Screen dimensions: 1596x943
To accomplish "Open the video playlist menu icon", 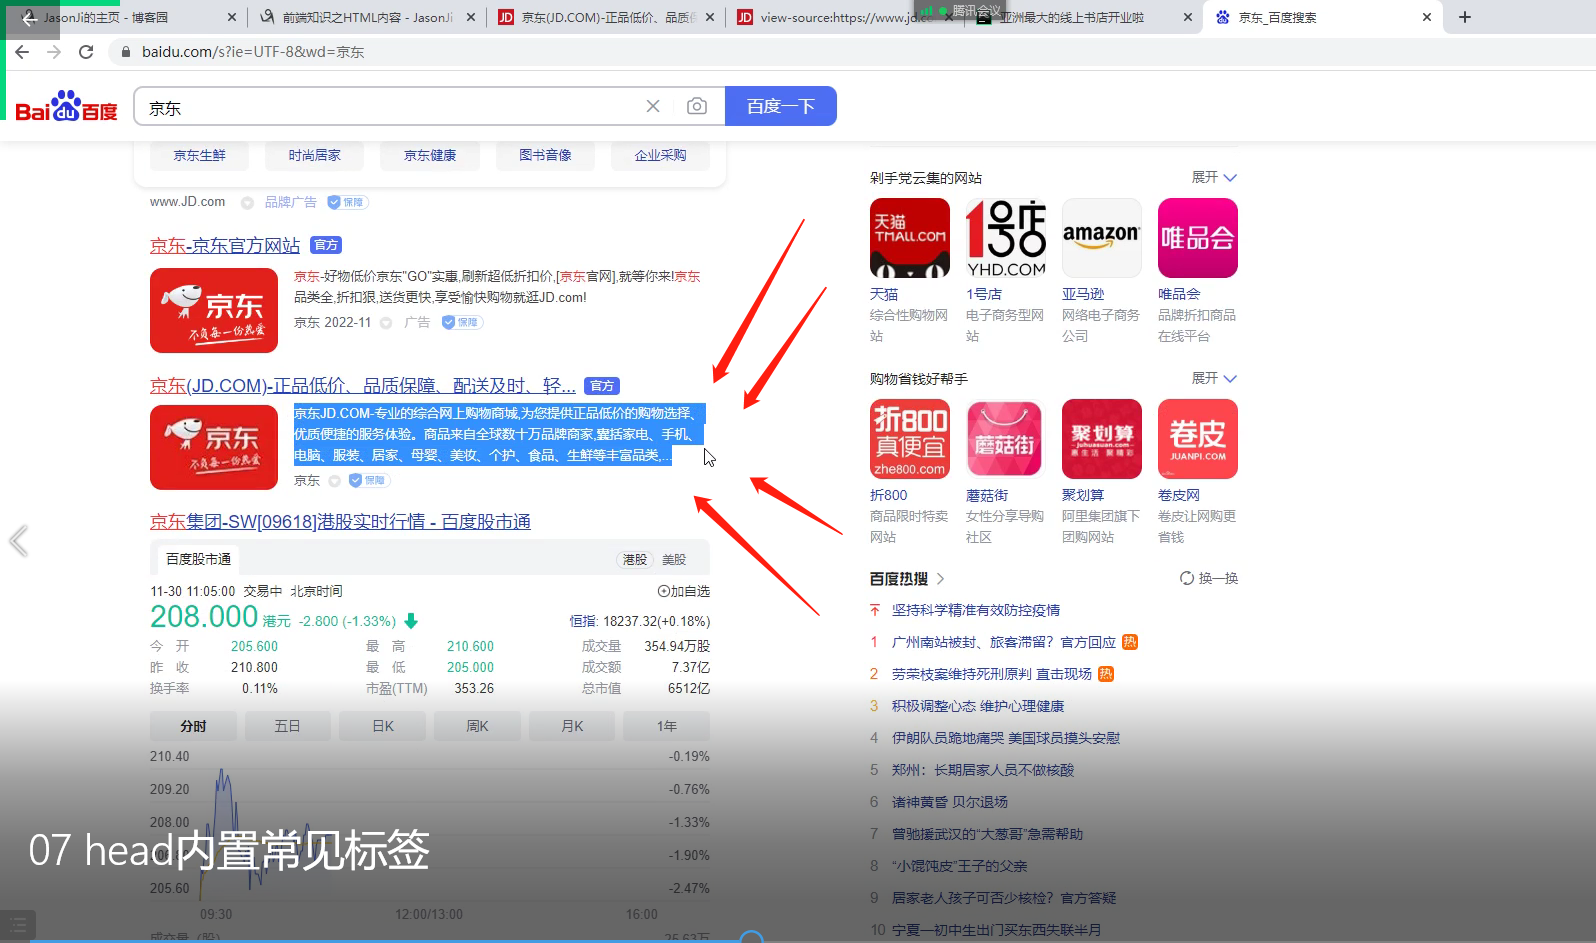I will click(17, 924).
